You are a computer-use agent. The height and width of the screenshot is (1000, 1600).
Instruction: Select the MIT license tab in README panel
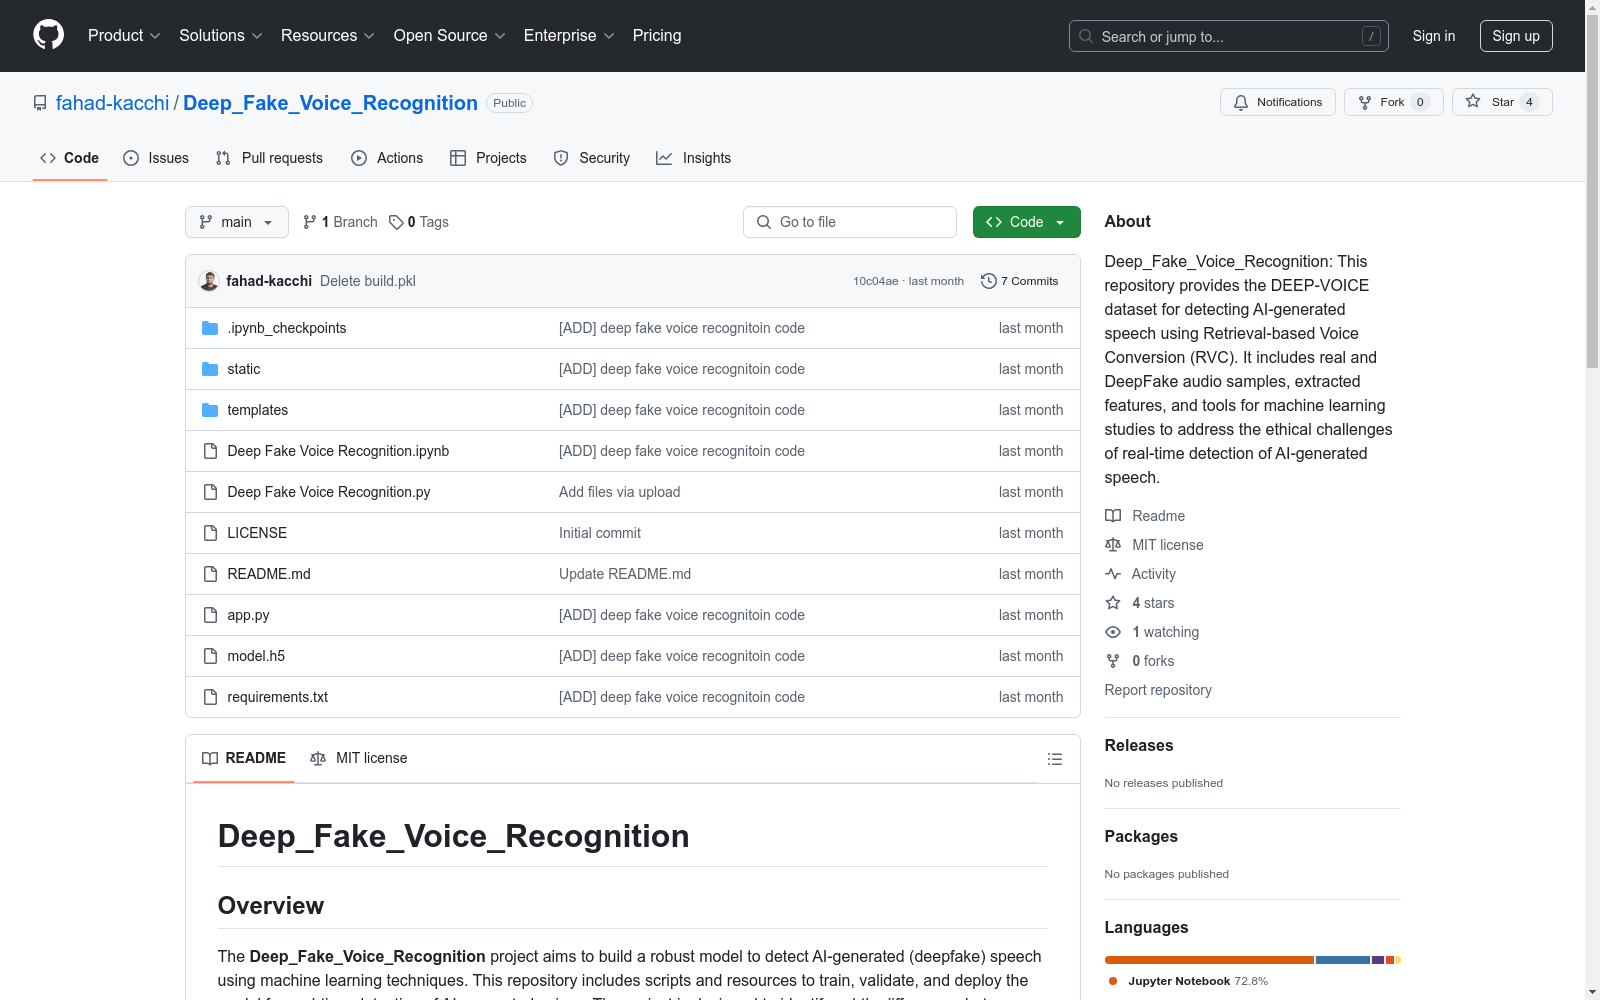tap(359, 758)
